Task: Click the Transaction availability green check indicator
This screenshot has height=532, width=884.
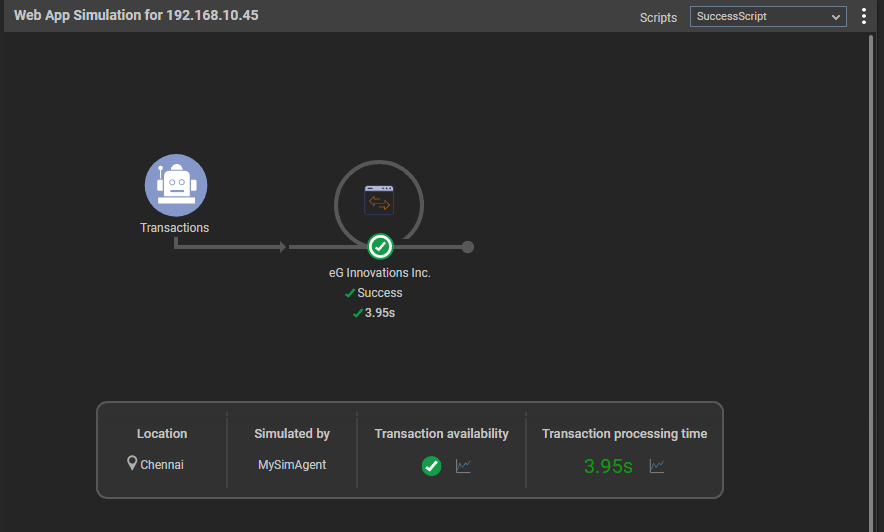Action: 431,466
